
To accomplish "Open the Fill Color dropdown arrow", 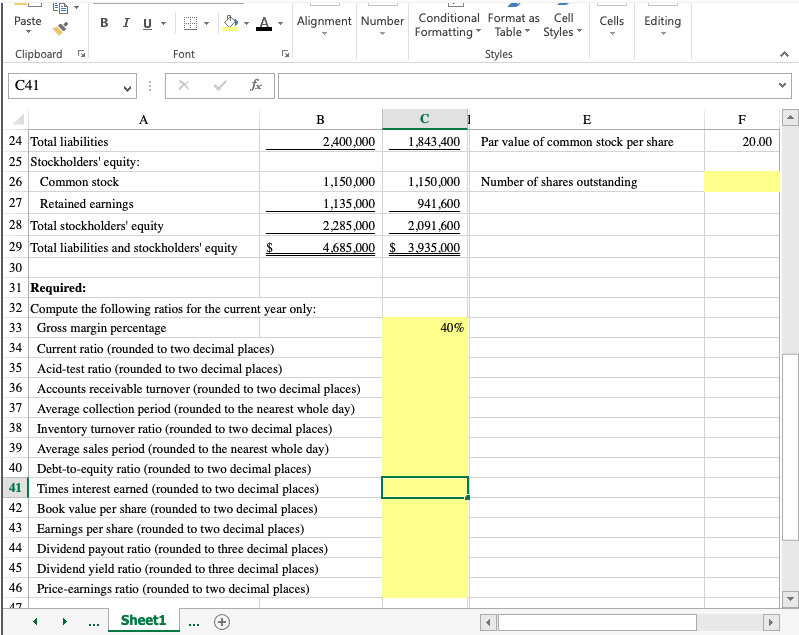I will coord(247,23).
